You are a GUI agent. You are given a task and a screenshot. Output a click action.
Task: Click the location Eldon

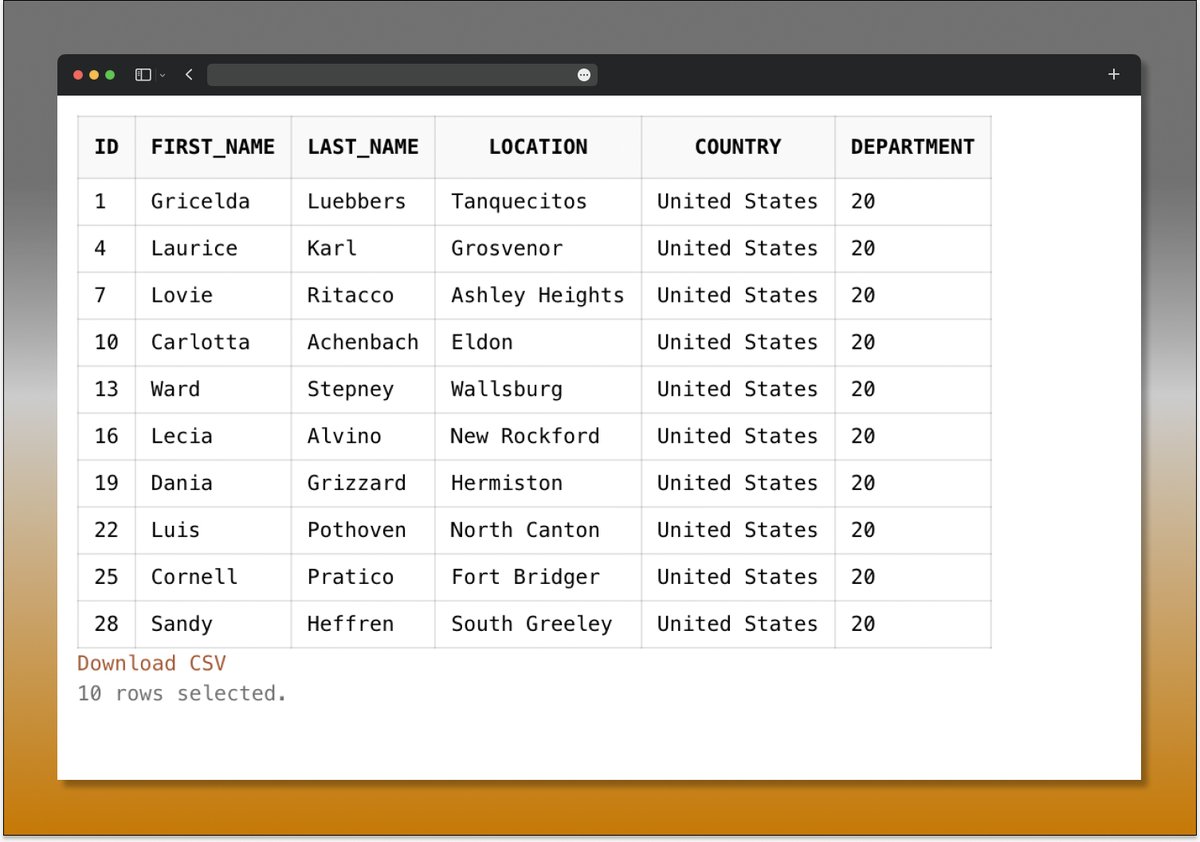click(x=482, y=342)
